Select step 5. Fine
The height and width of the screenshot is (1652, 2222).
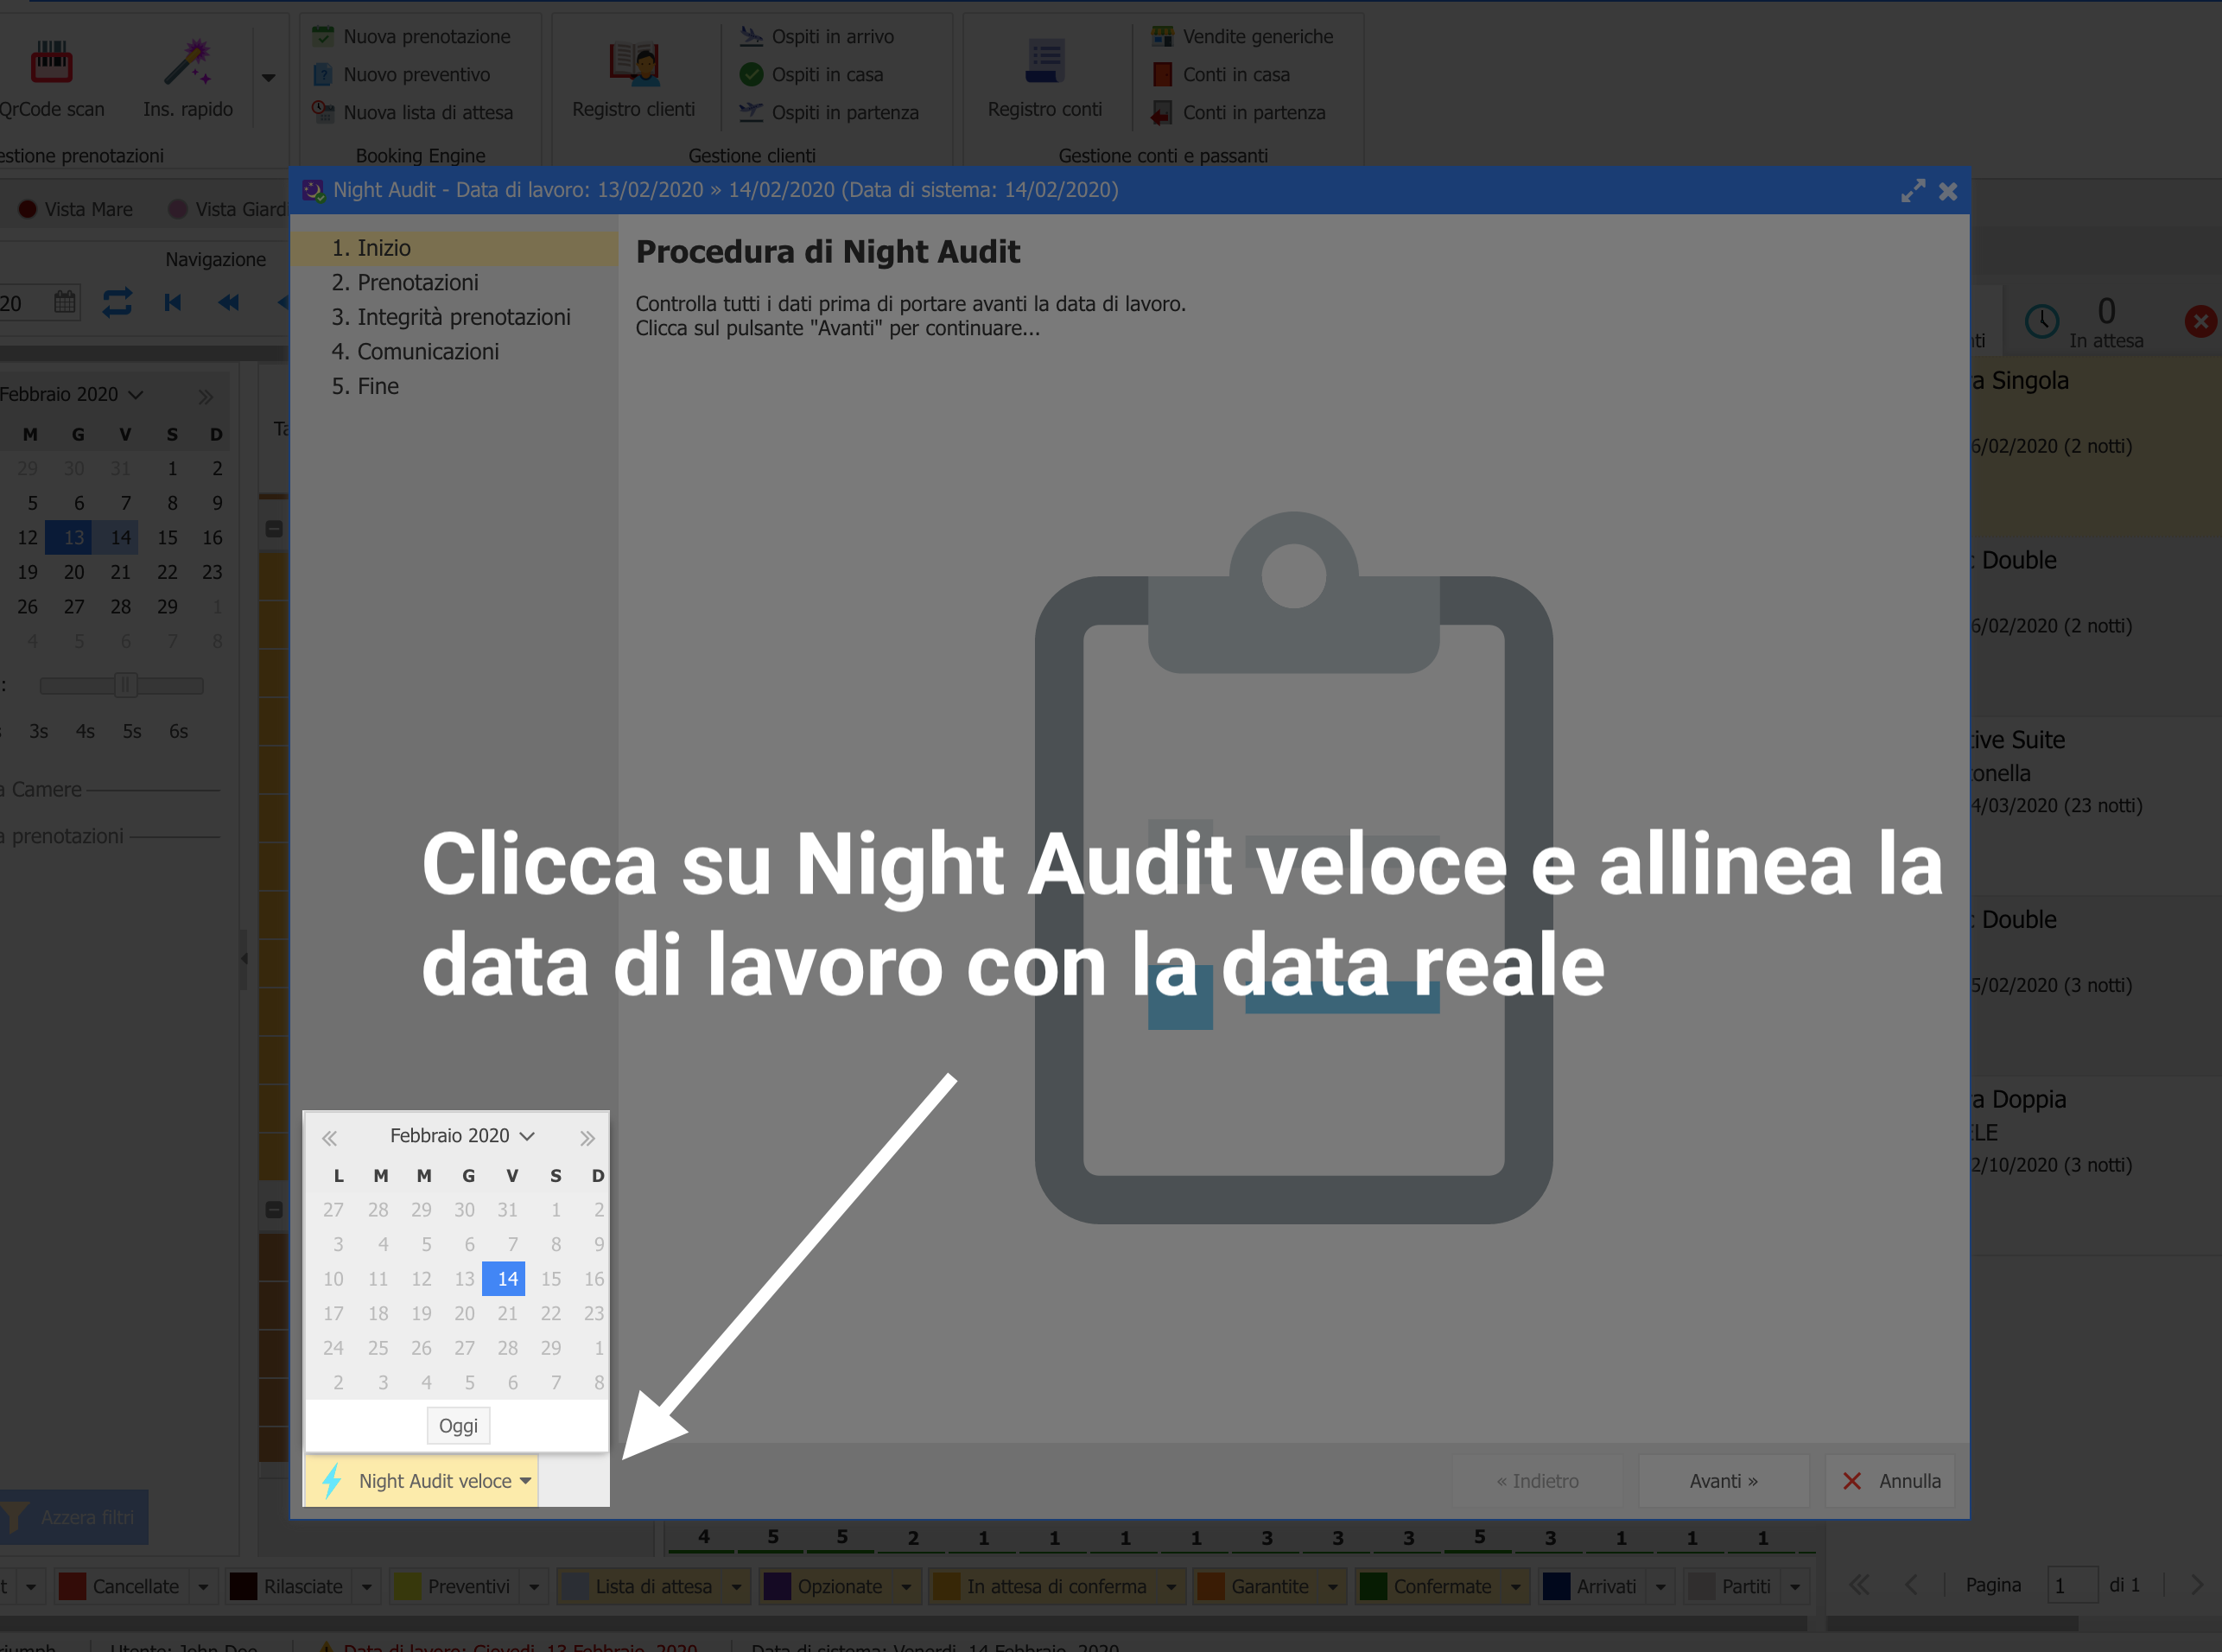point(454,386)
